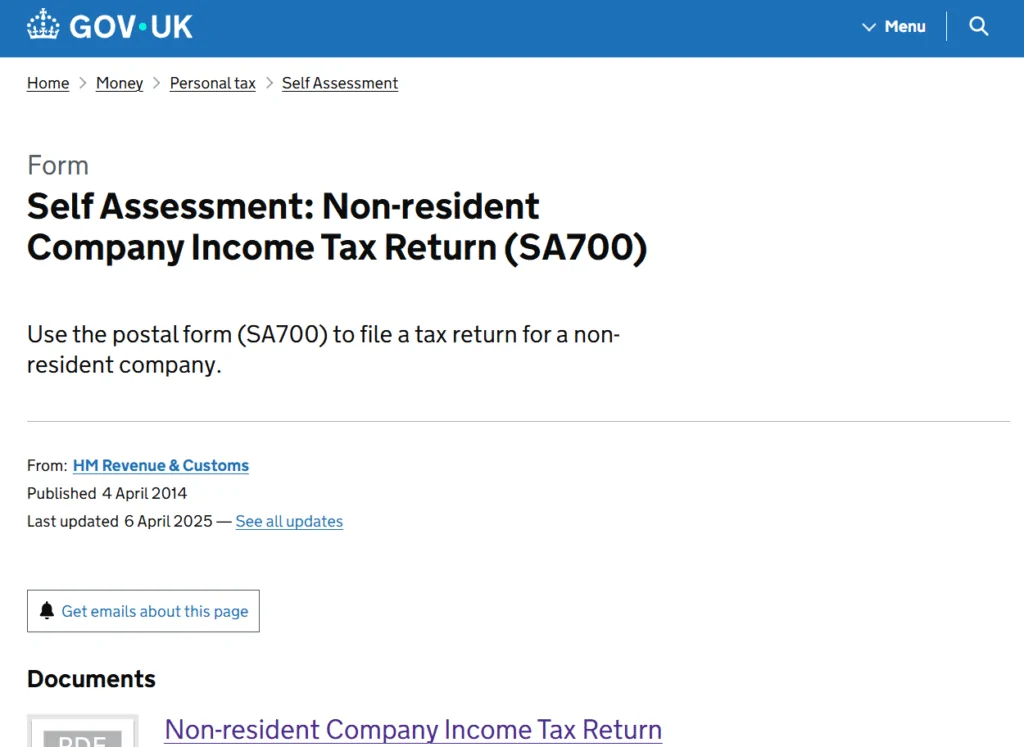The height and width of the screenshot is (747, 1024).
Task: Open the Menu item in the top bar
Action: [x=903, y=26]
